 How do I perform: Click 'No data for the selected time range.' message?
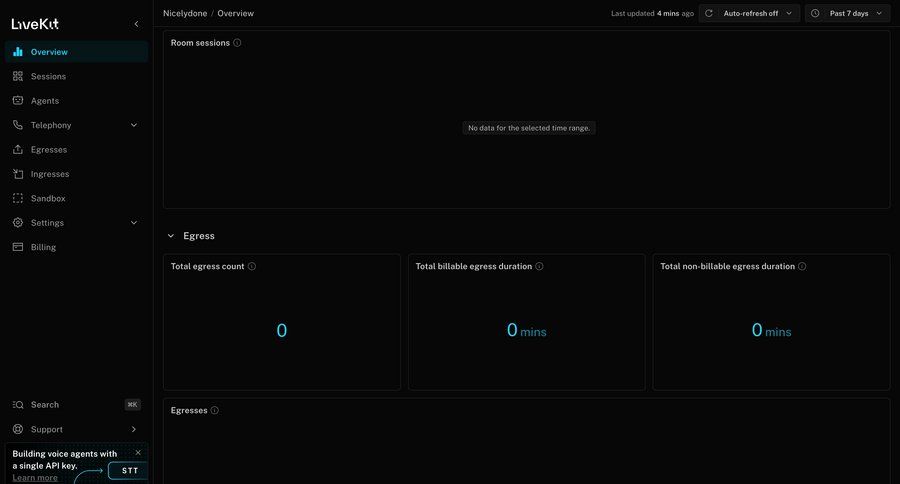(529, 128)
